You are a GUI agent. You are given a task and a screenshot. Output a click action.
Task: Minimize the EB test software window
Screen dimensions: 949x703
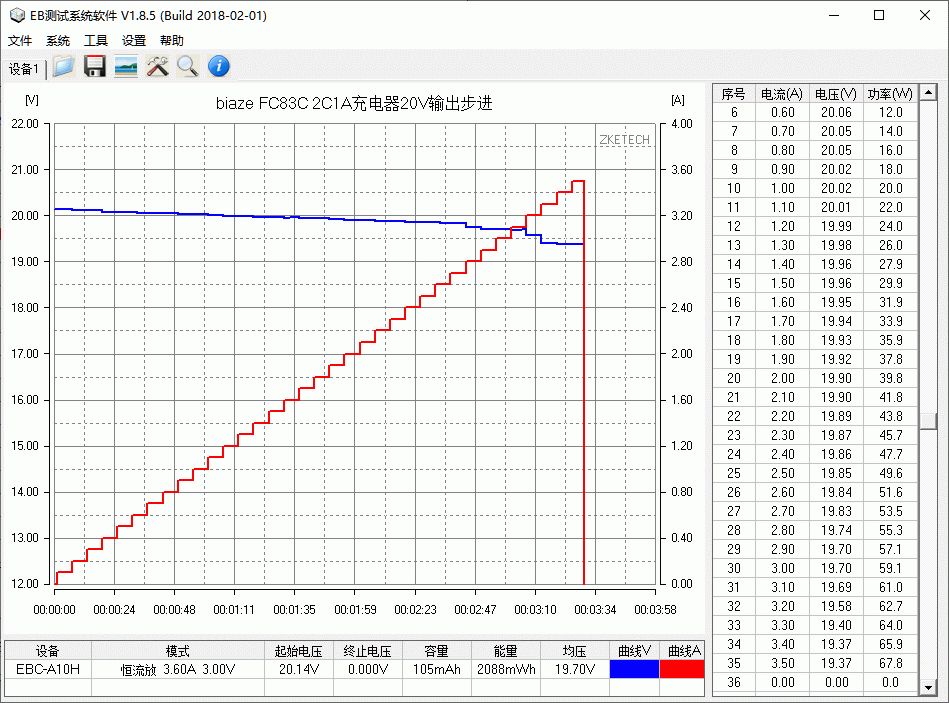tap(834, 15)
